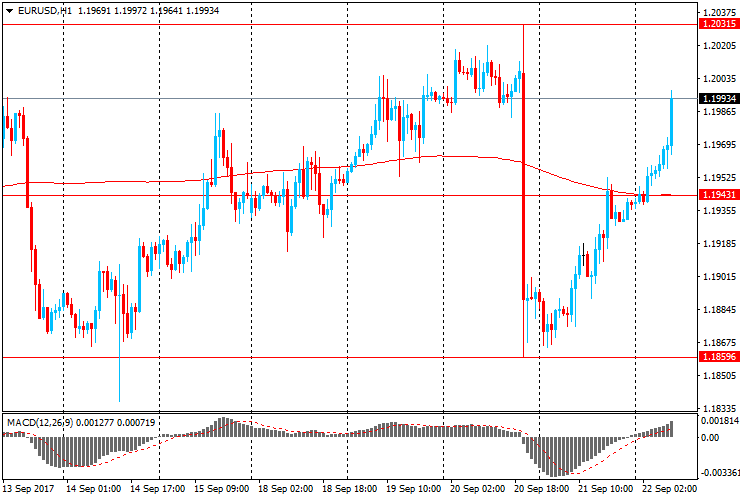Click the MACD scale value -0.003361
740x500 pixels.
coord(719,473)
